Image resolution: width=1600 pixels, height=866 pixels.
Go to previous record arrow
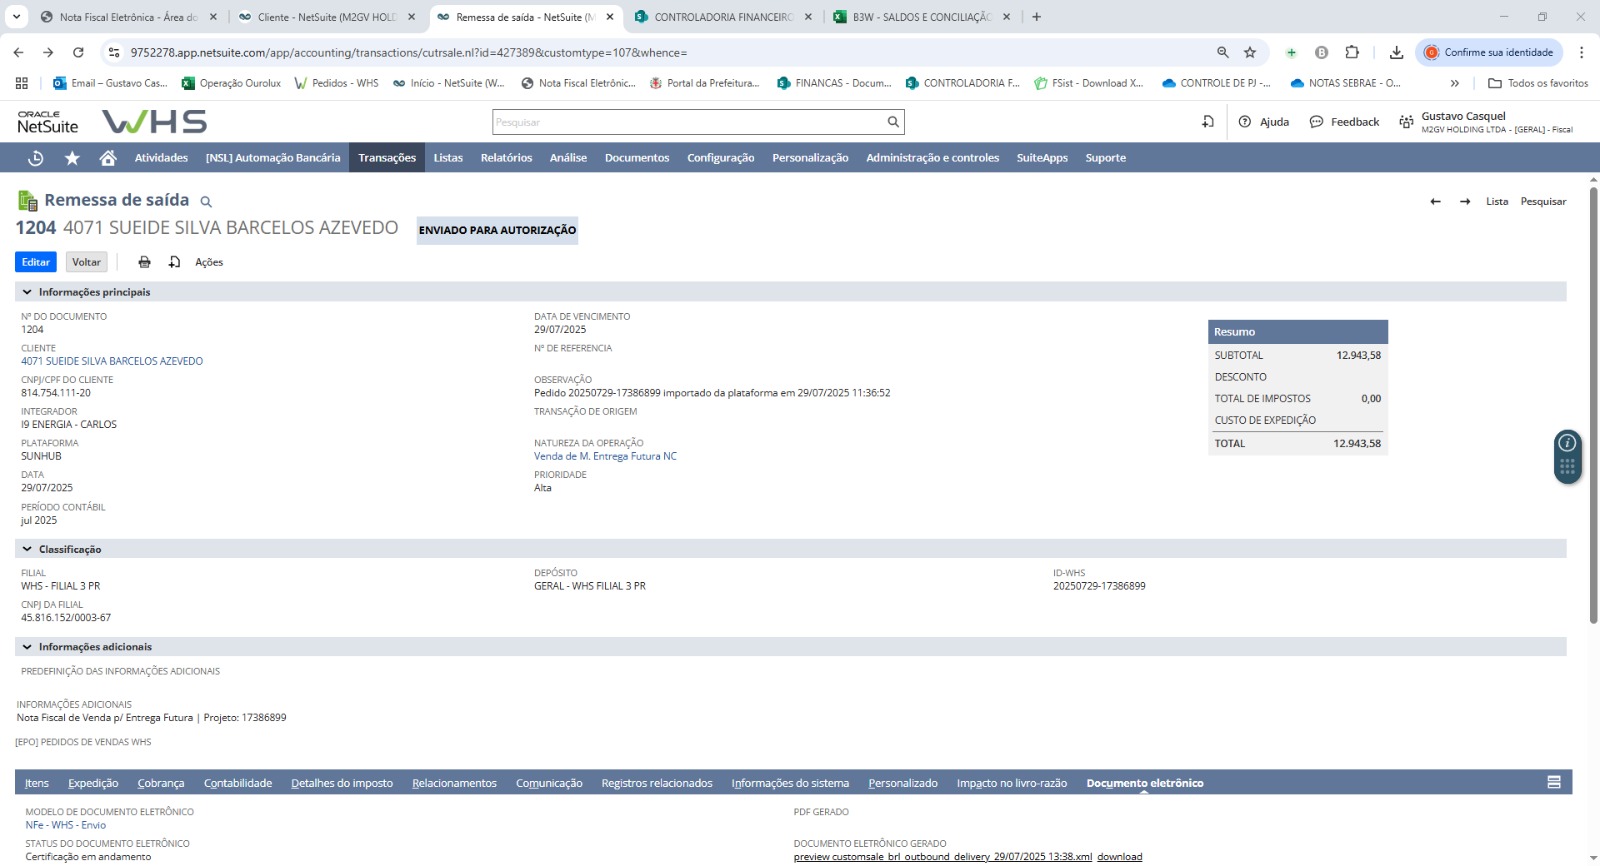1435,202
